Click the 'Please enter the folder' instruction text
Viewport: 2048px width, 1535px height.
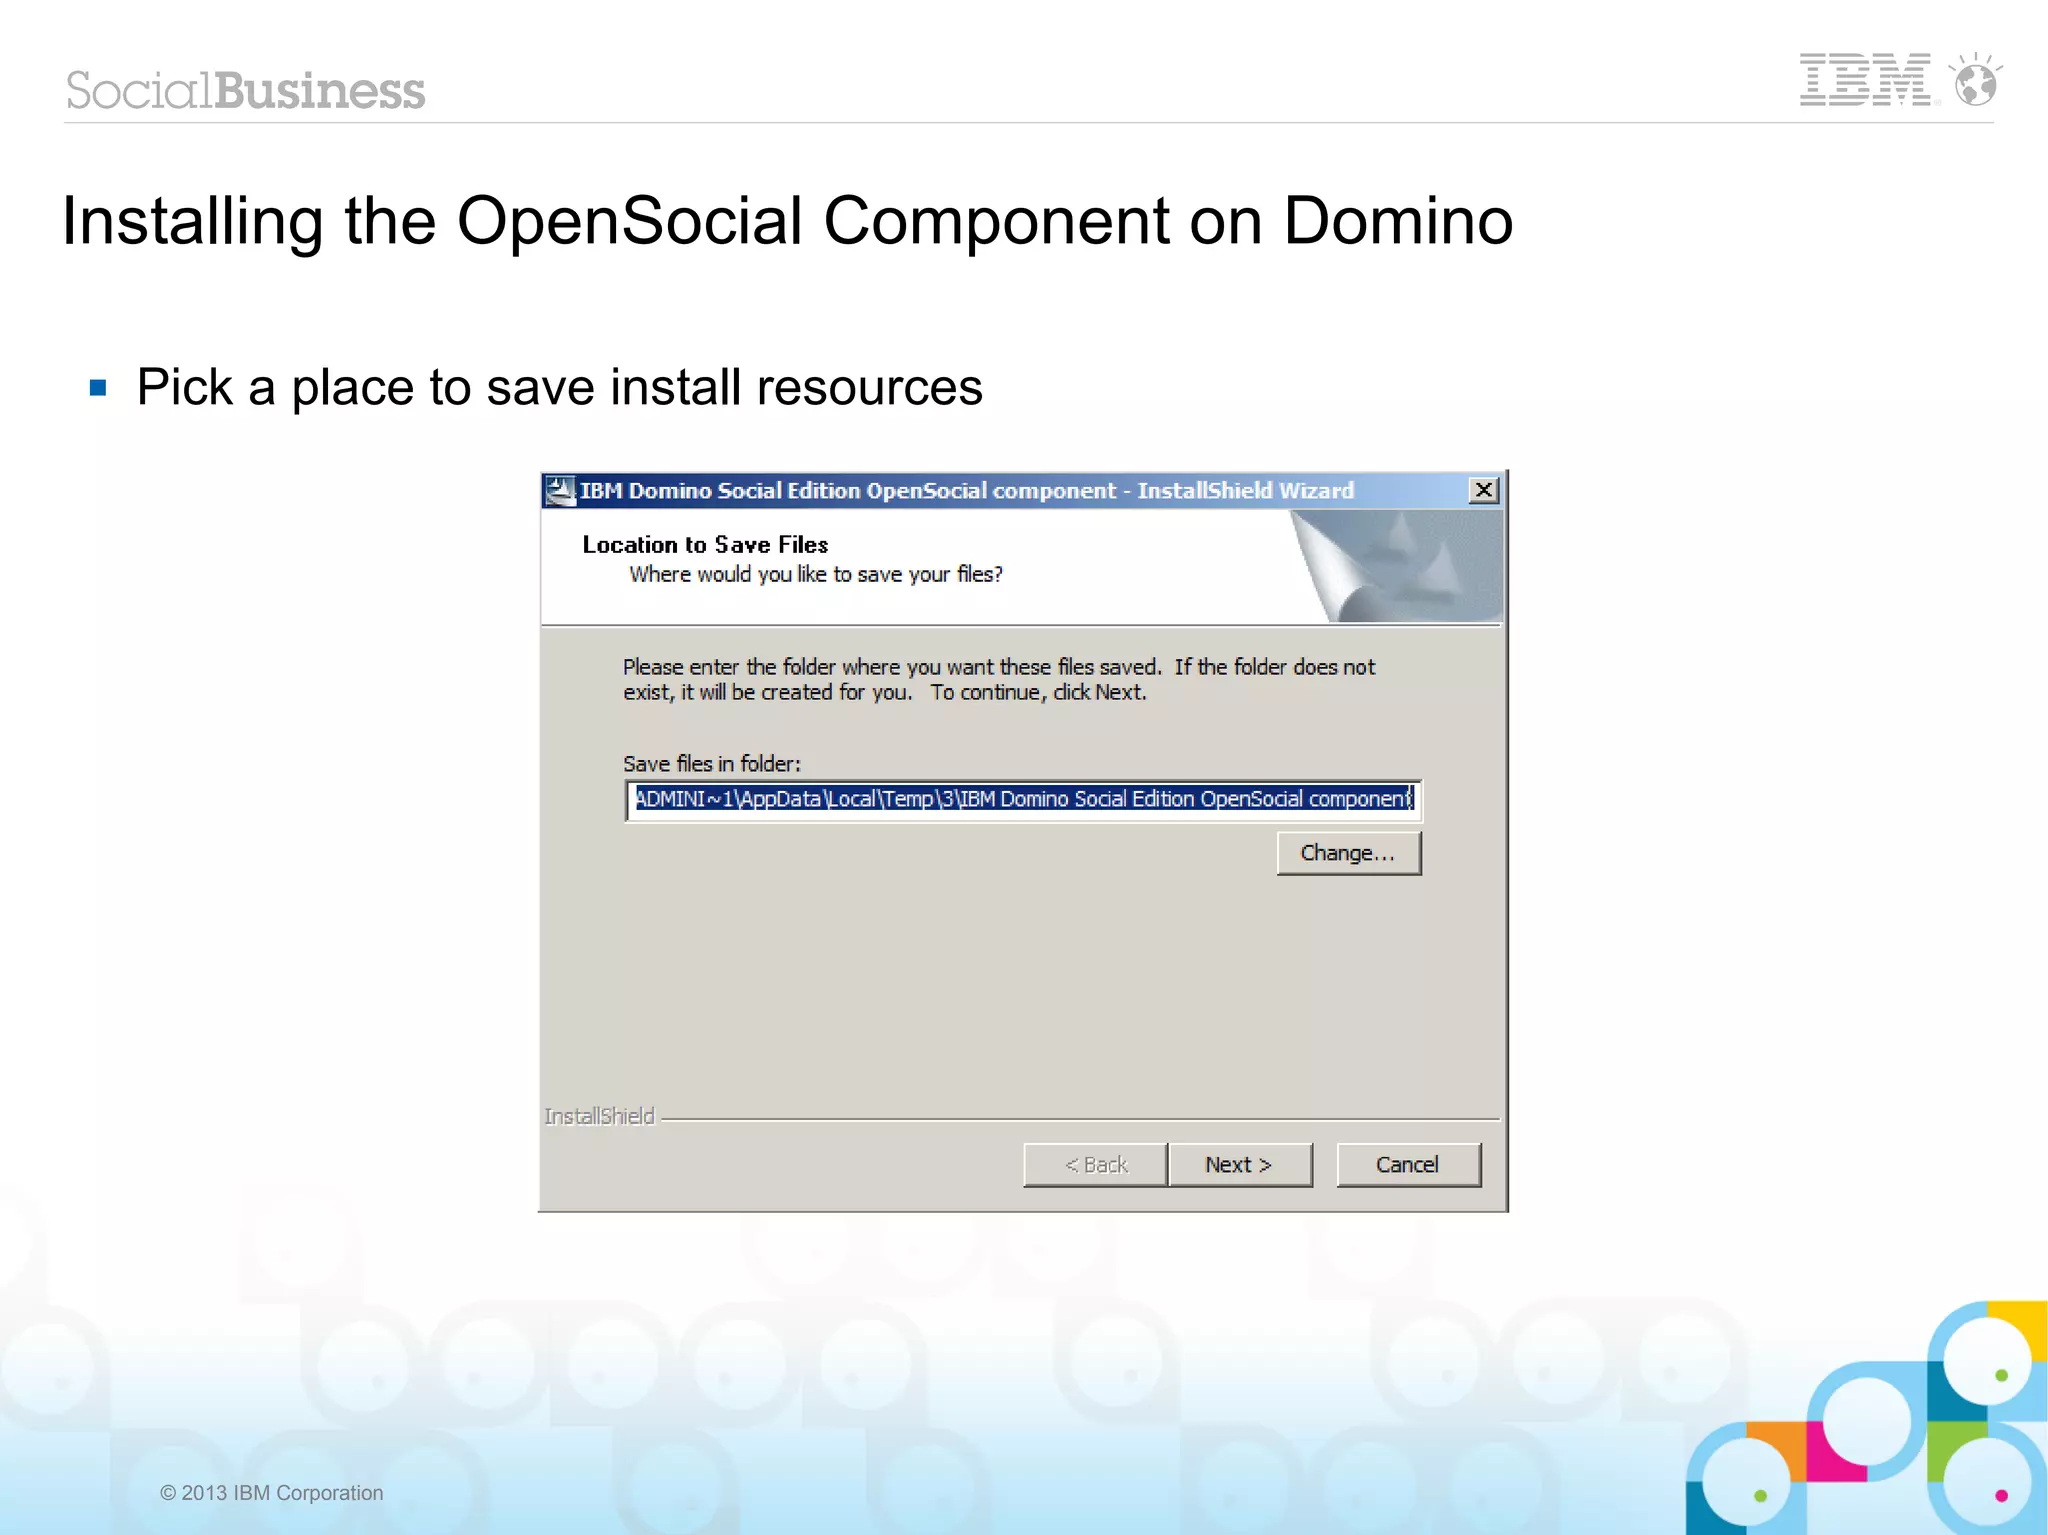(999, 679)
